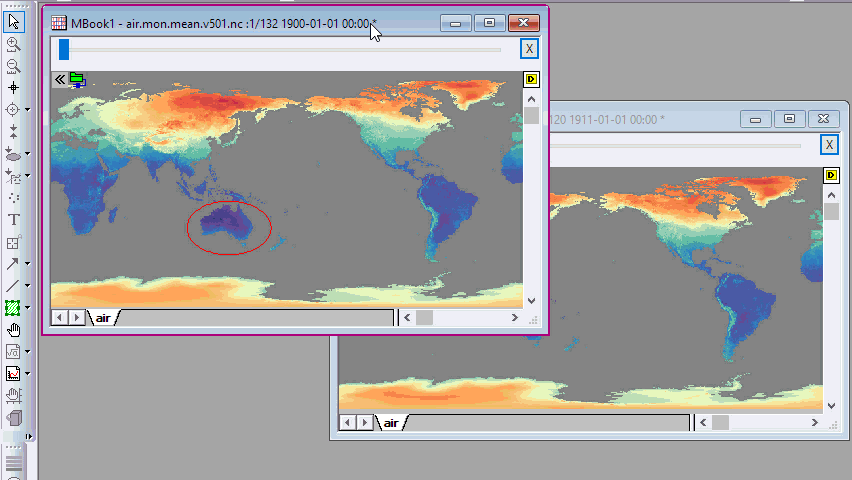Choose the Line drawing tool

(x=14, y=286)
